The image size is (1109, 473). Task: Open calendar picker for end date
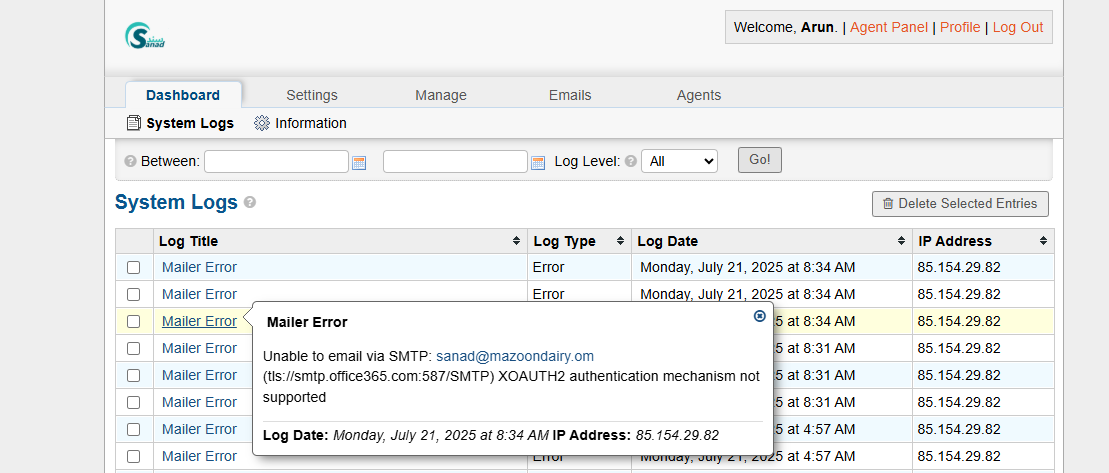[x=537, y=162]
